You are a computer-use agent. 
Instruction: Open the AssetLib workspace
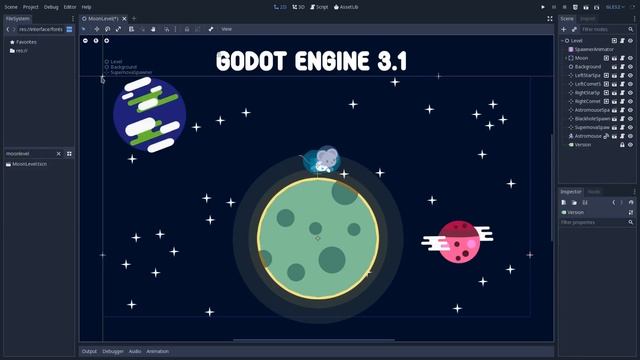346,7
